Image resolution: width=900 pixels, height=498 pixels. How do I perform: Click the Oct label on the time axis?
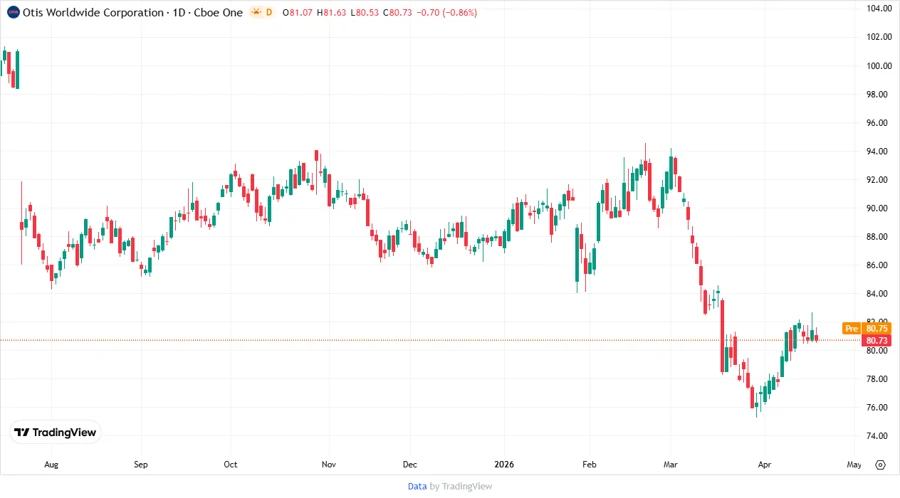[x=230, y=464]
